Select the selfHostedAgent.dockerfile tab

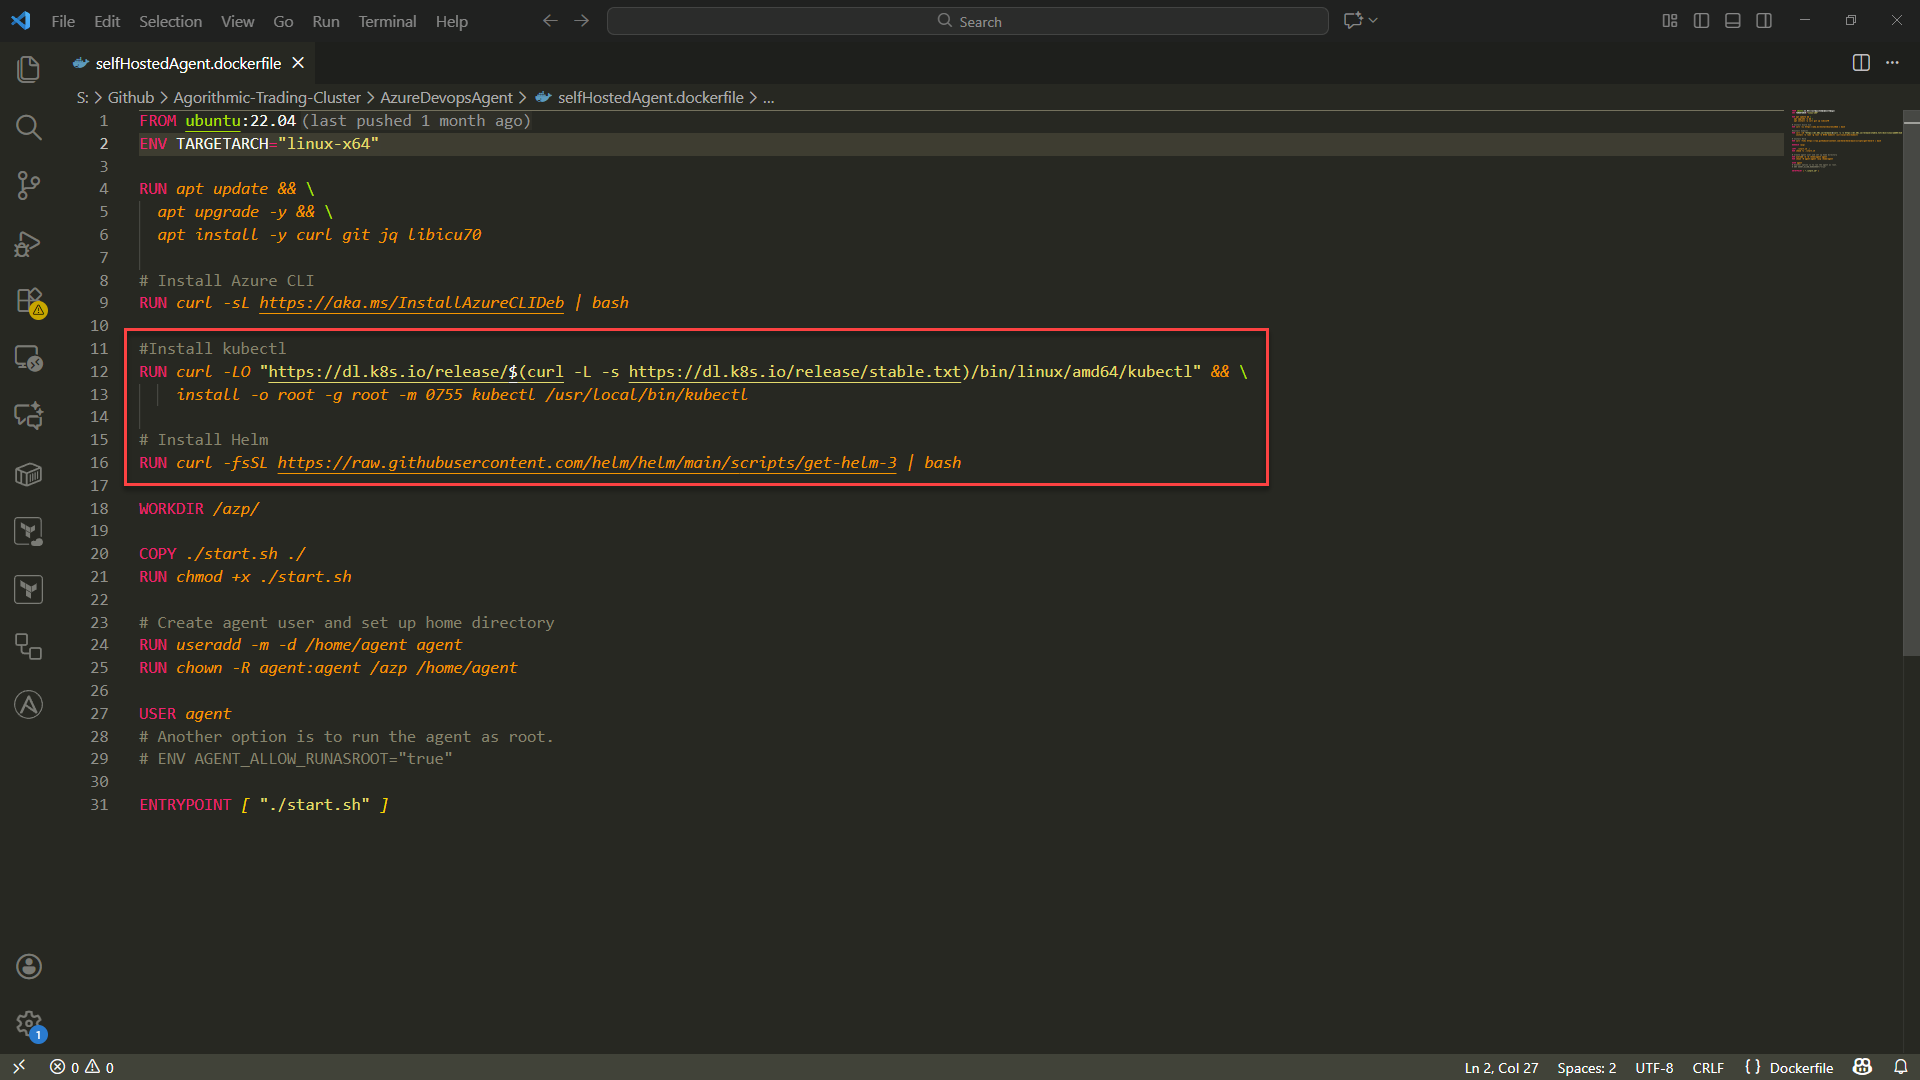[x=188, y=63]
